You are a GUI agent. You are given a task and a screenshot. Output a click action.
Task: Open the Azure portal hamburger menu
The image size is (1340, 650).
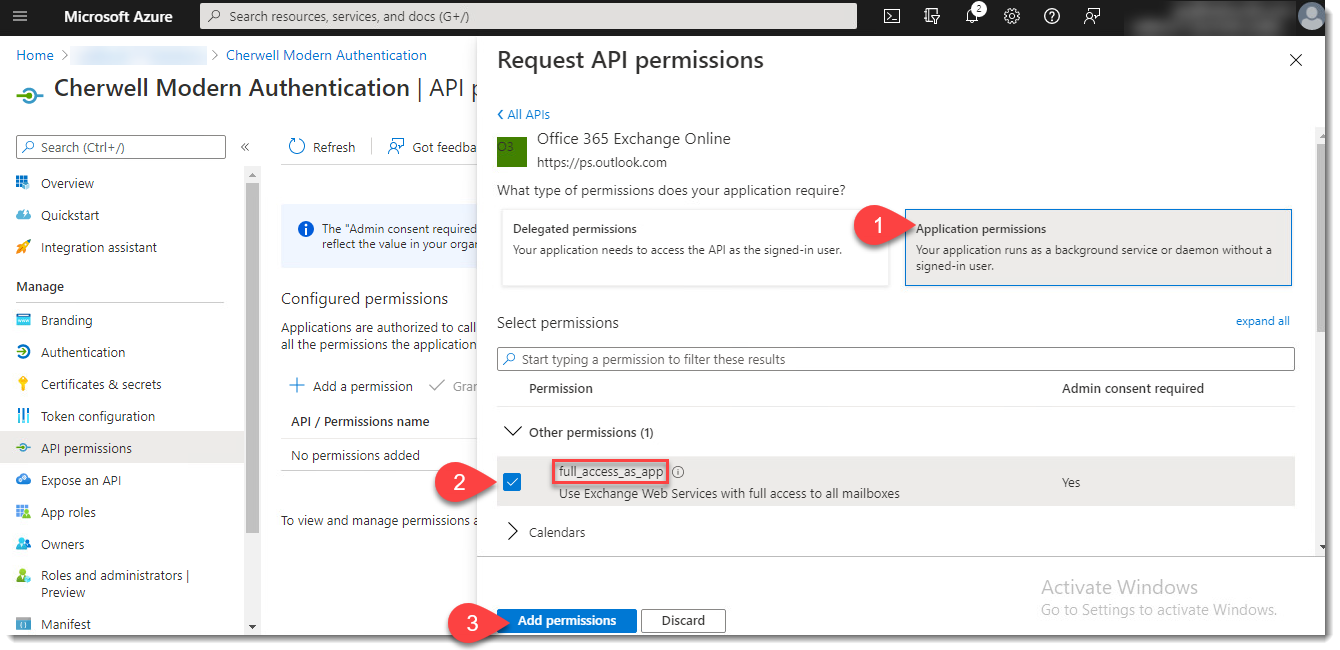20,16
